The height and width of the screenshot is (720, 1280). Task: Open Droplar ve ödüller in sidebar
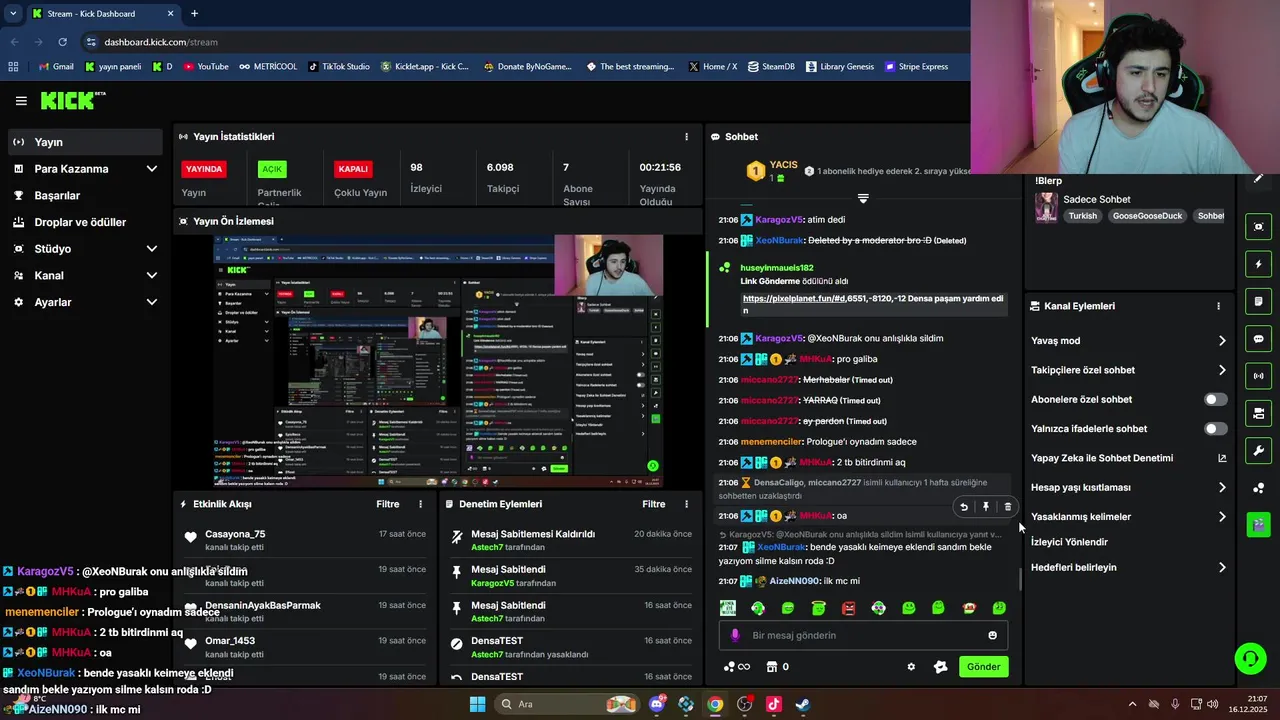[85, 222]
